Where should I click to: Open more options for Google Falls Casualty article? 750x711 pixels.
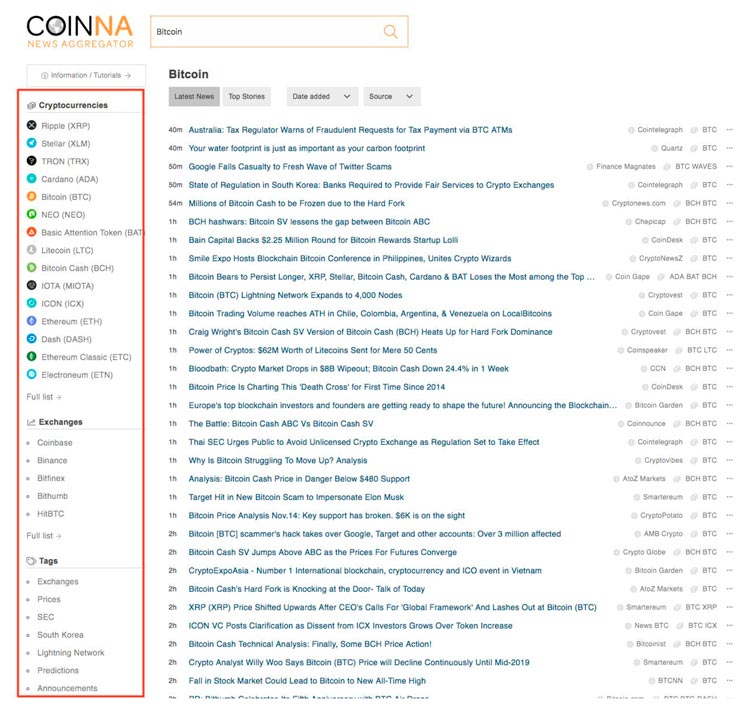(729, 167)
